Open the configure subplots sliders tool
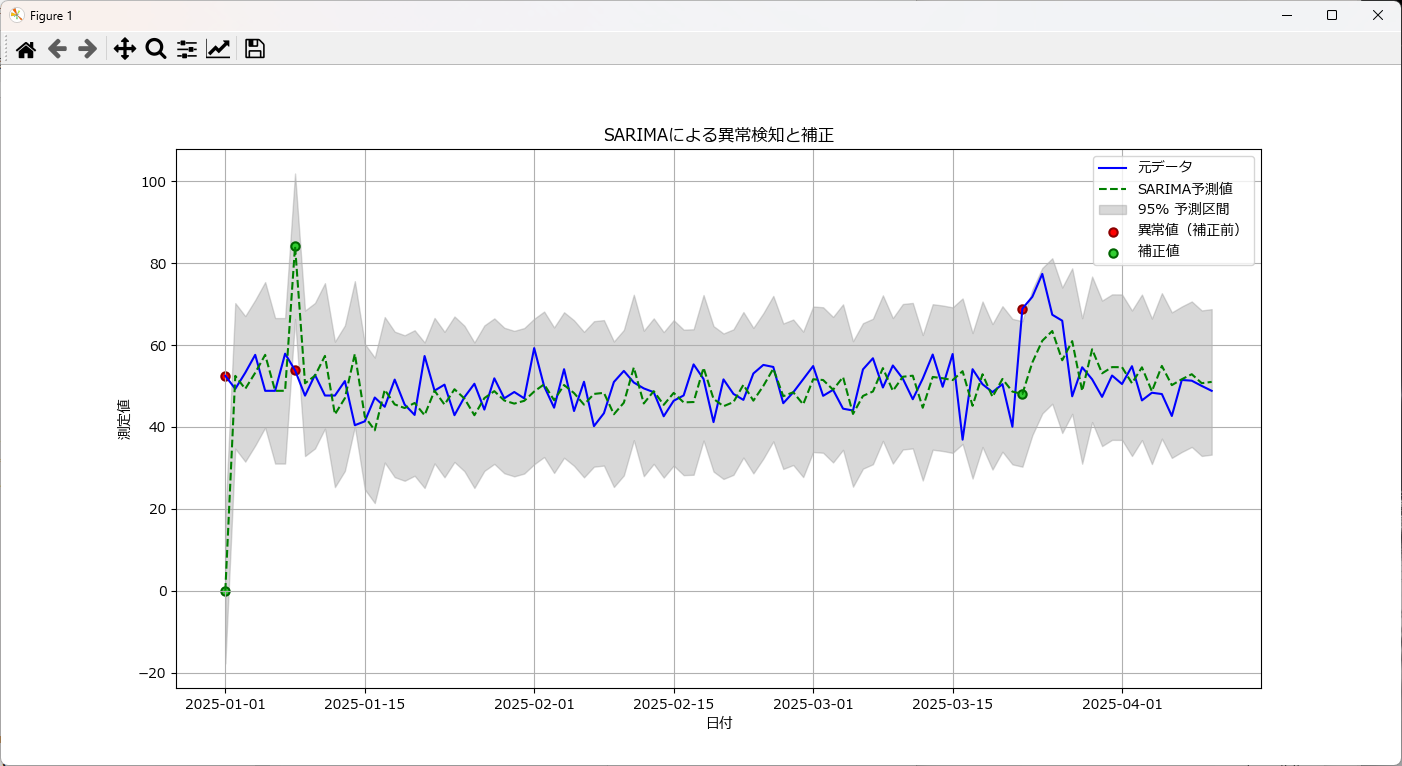This screenshot has height=766, width=1402. [186, 48]
